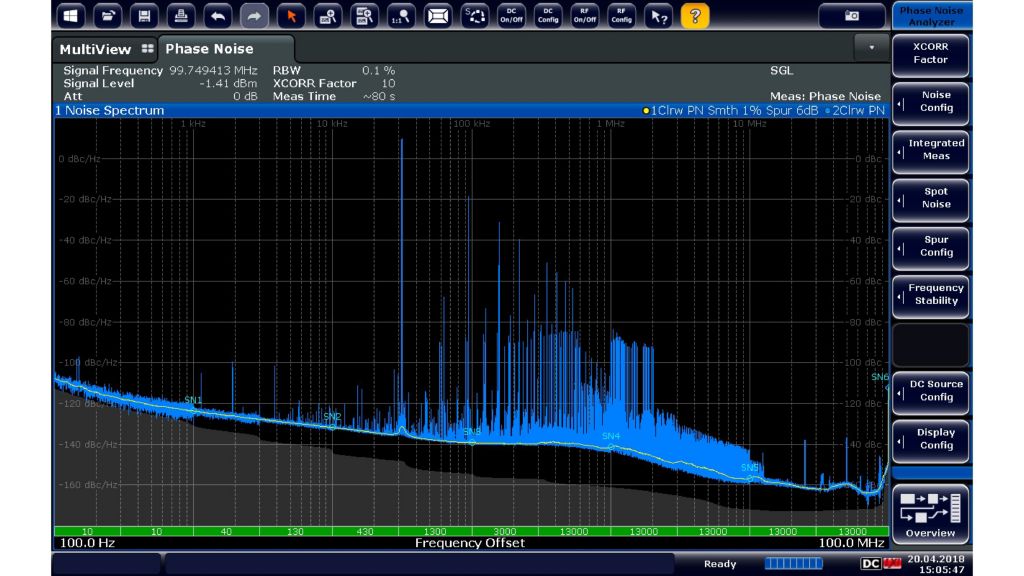This screenshot has width=1024, height=576.
Task: Click the green 430 cross-correlation count segment
Action: tap(365, 532)
